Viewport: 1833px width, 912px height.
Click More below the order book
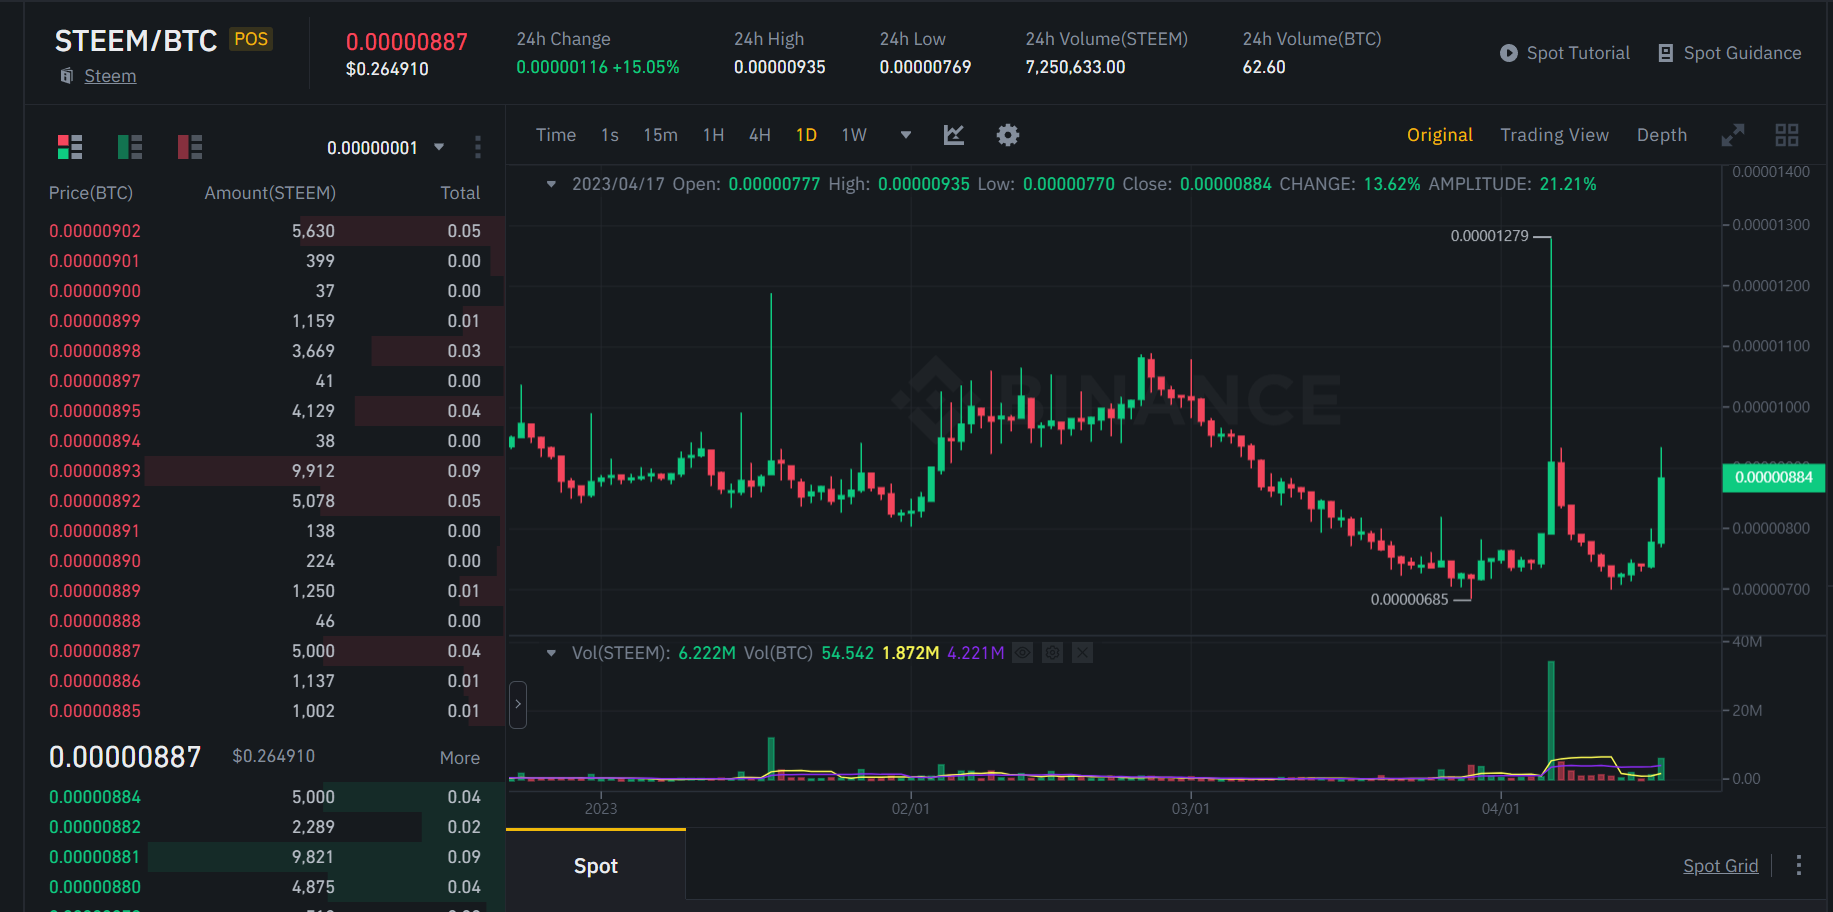point(460,758)
